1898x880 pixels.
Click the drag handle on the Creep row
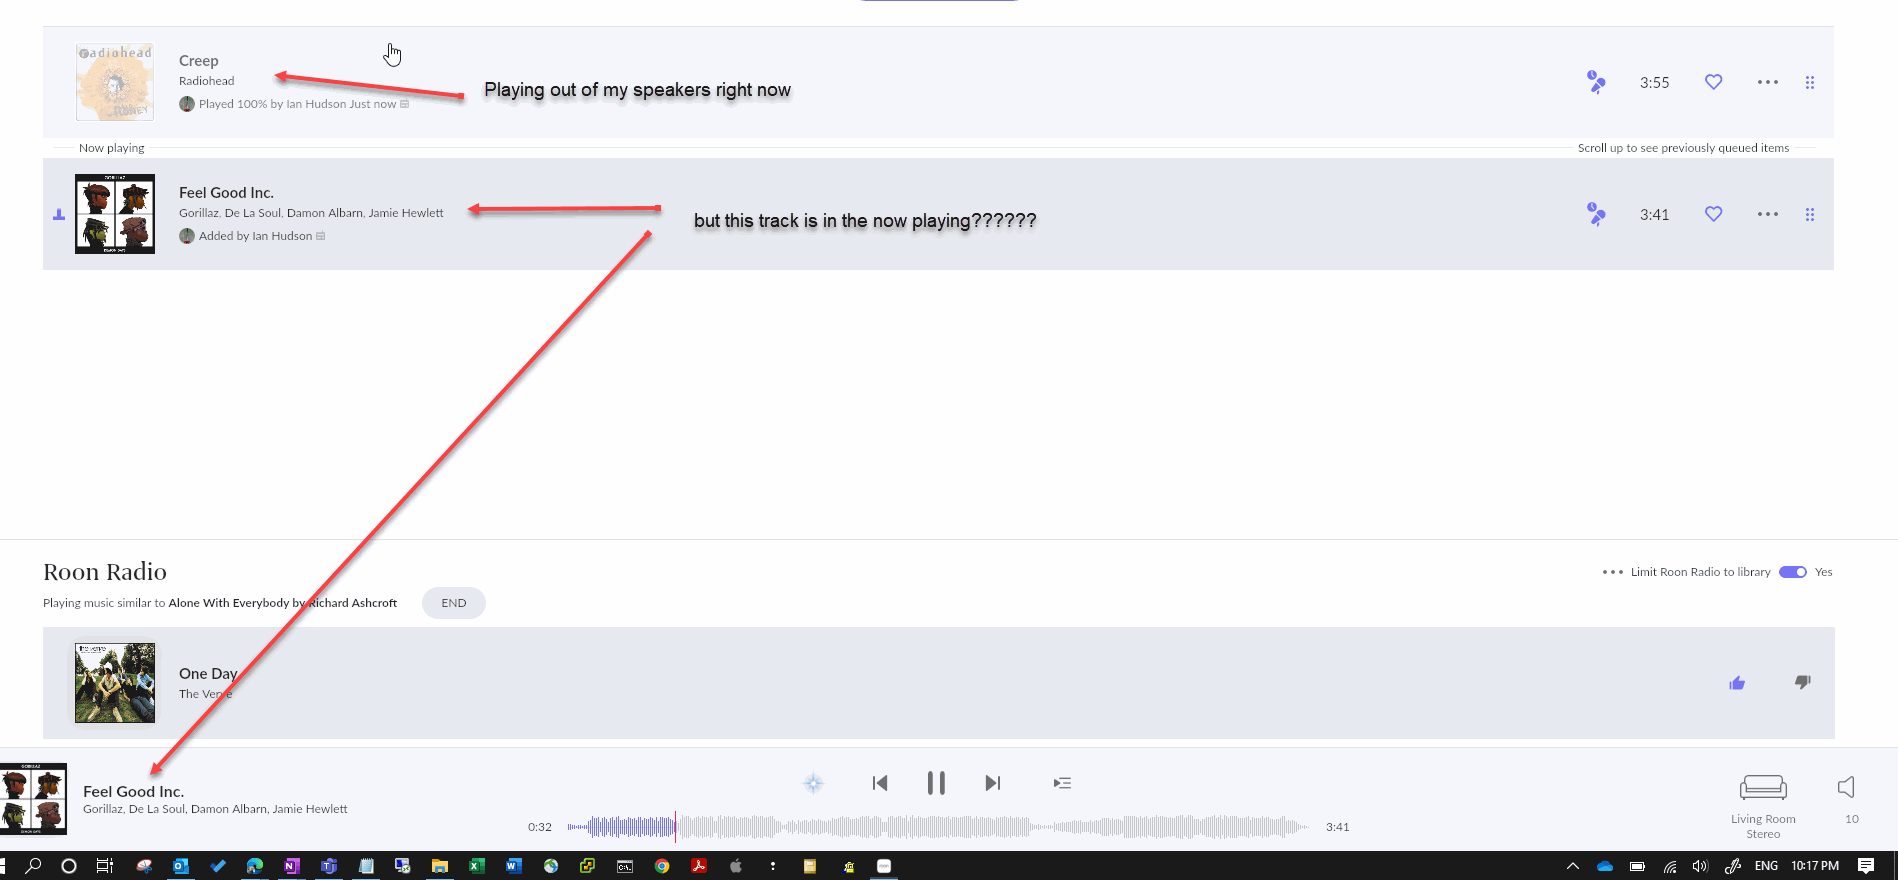tap(1809, 82)
